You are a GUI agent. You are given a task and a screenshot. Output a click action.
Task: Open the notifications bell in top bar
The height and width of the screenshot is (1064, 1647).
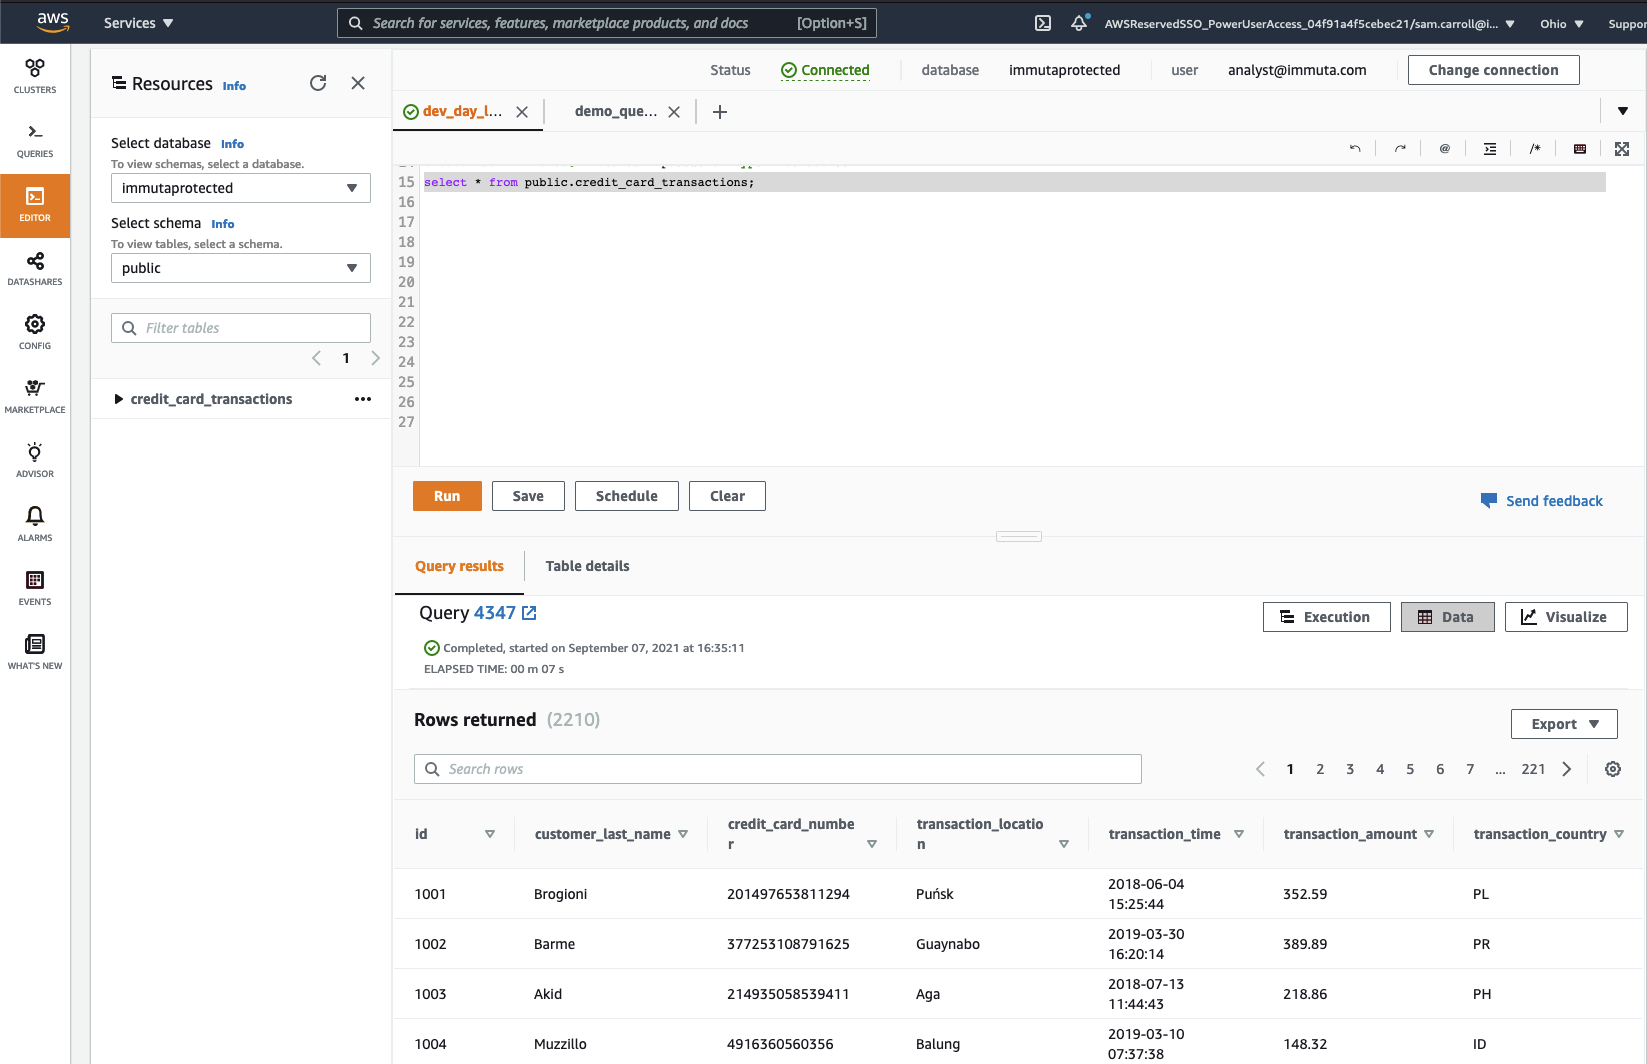(1079, 23)
